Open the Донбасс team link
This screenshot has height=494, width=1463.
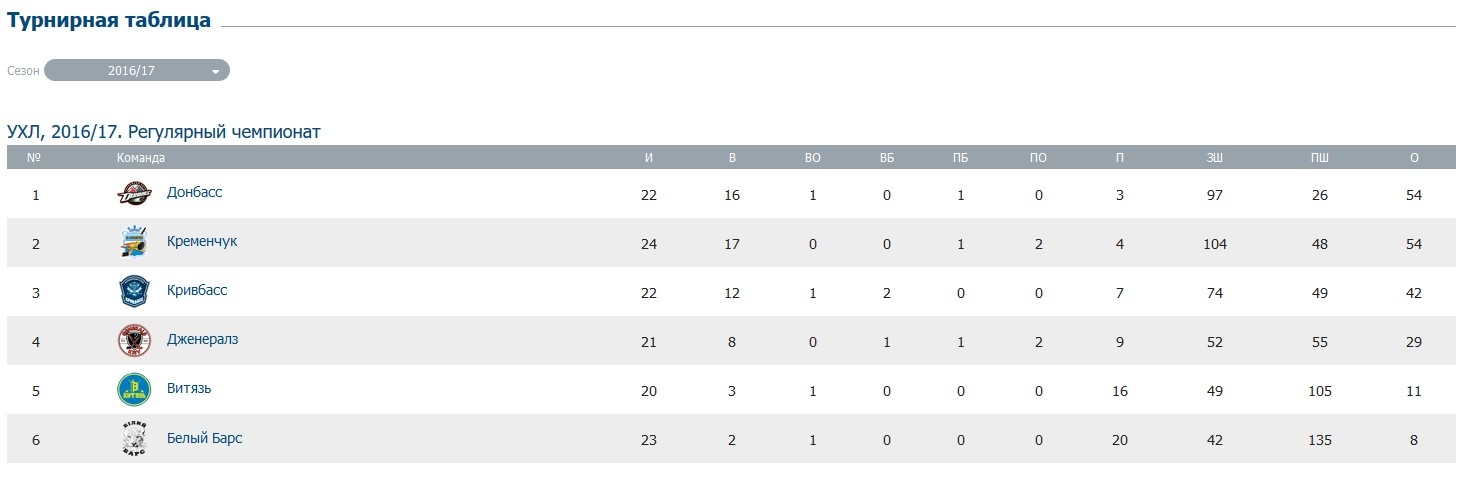(195, 192)
